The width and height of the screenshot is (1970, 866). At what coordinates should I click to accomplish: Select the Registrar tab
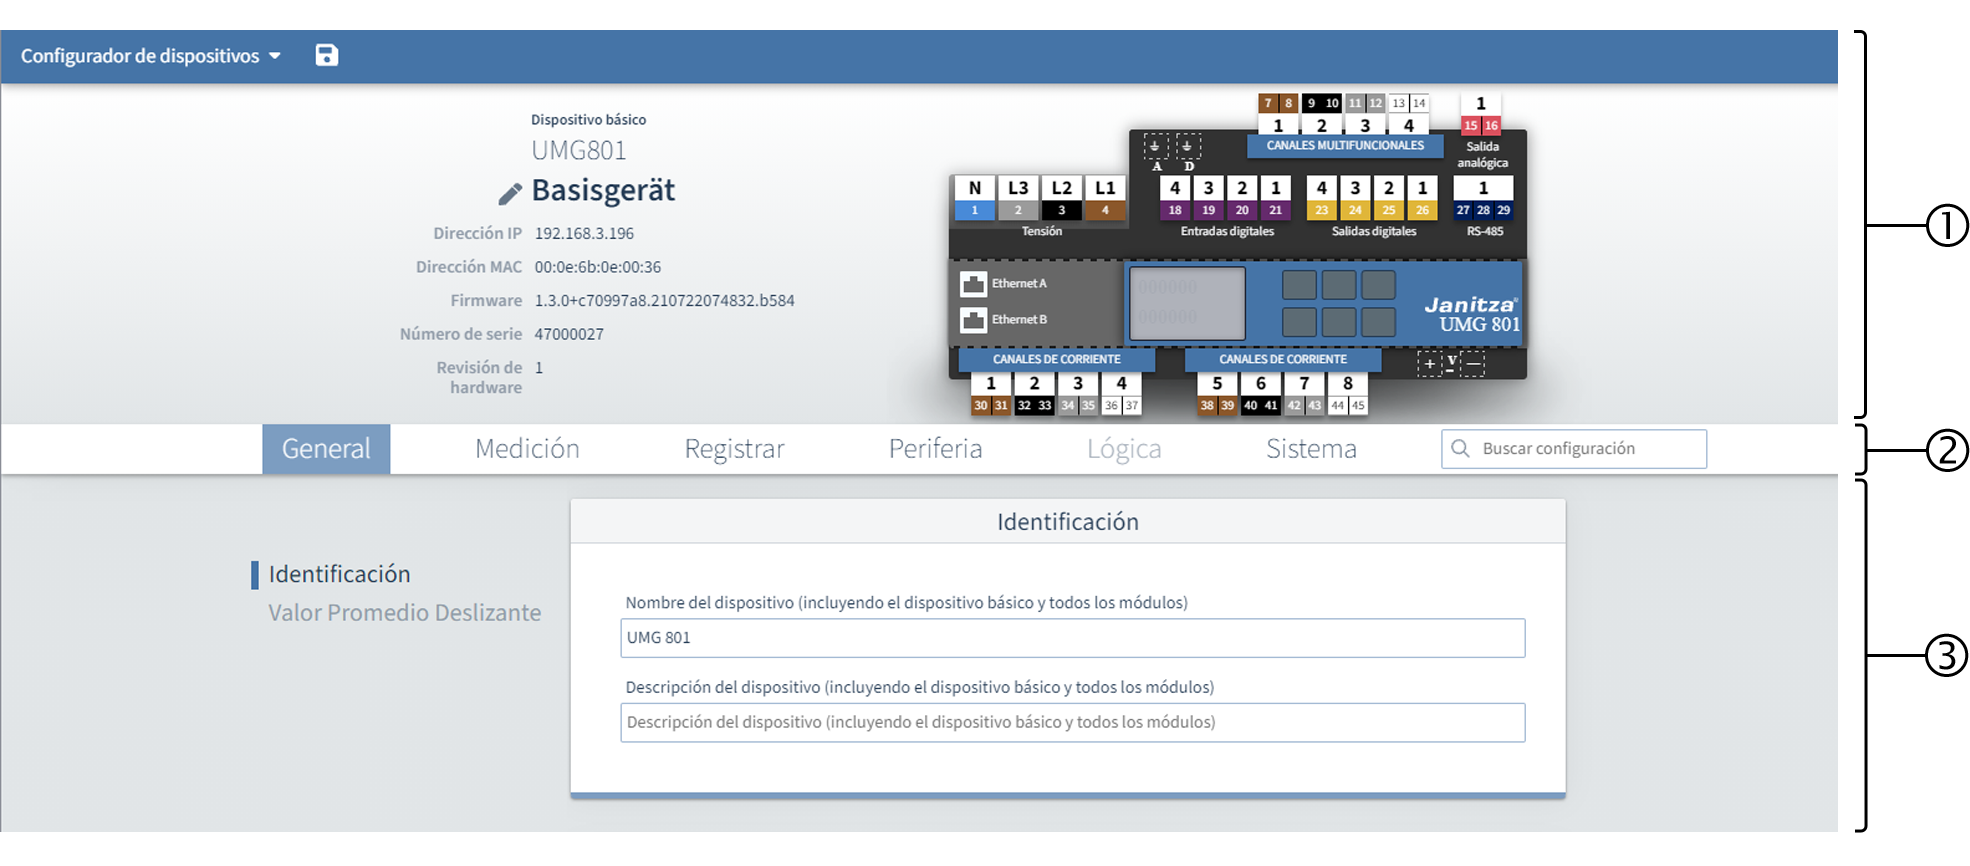click(x=734, y=449)
